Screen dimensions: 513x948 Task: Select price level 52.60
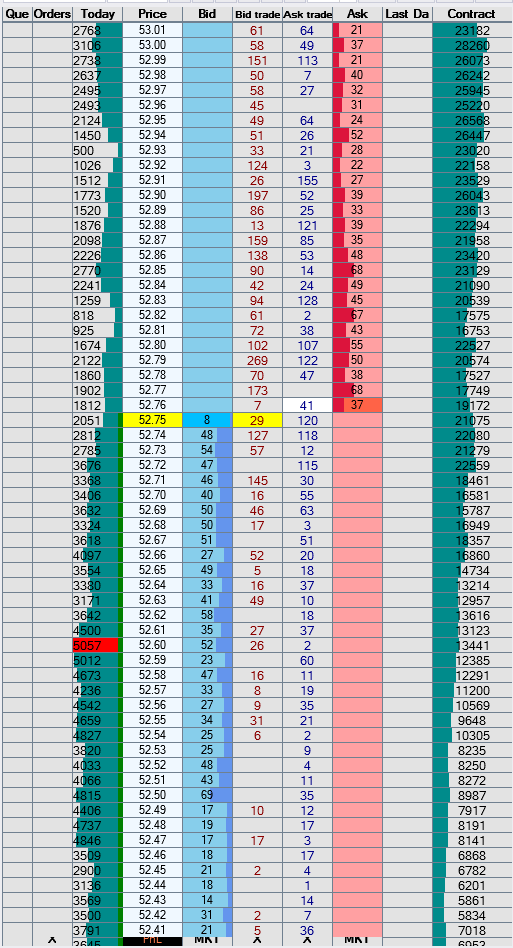(x=152, y=645)
